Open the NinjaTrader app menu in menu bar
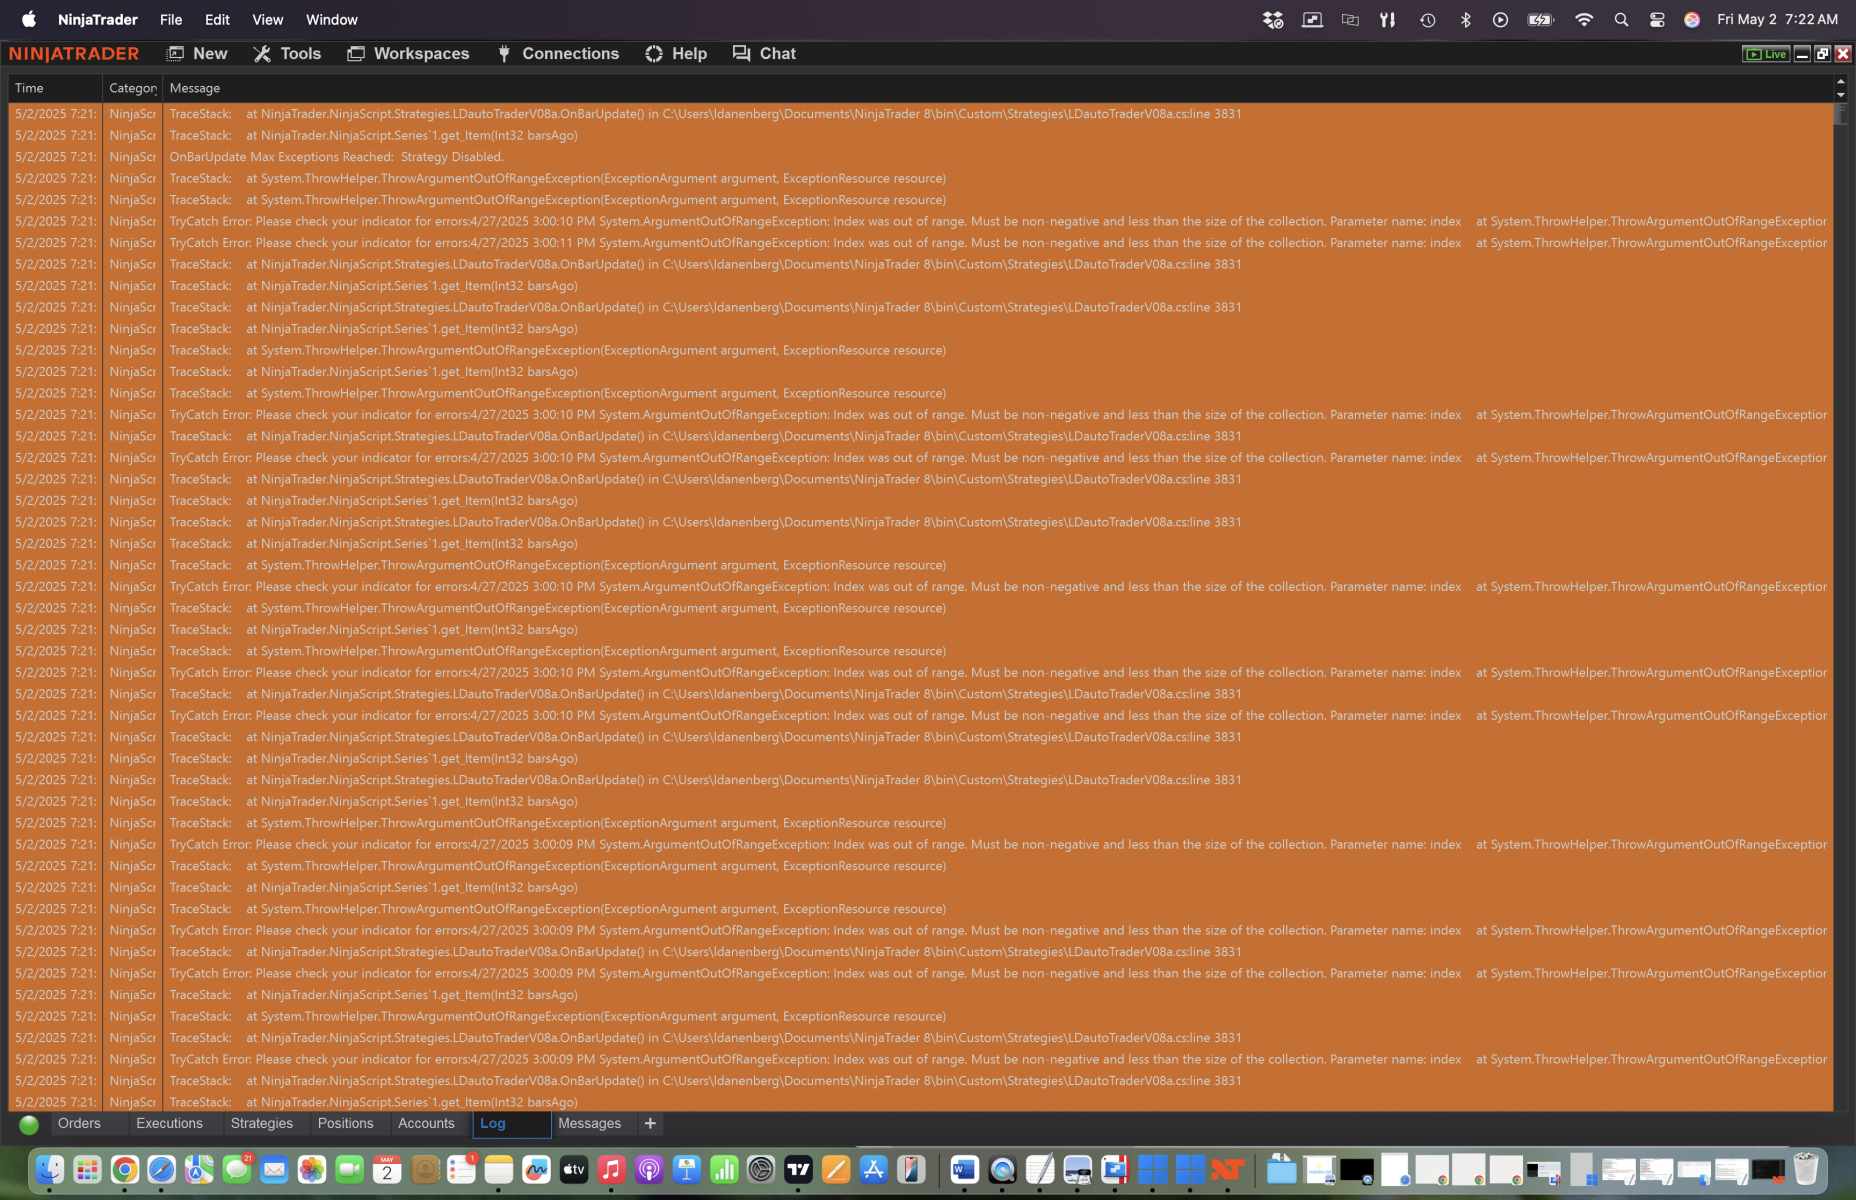This screenshot has height=1200, width=1856. [x=98, y=19]
